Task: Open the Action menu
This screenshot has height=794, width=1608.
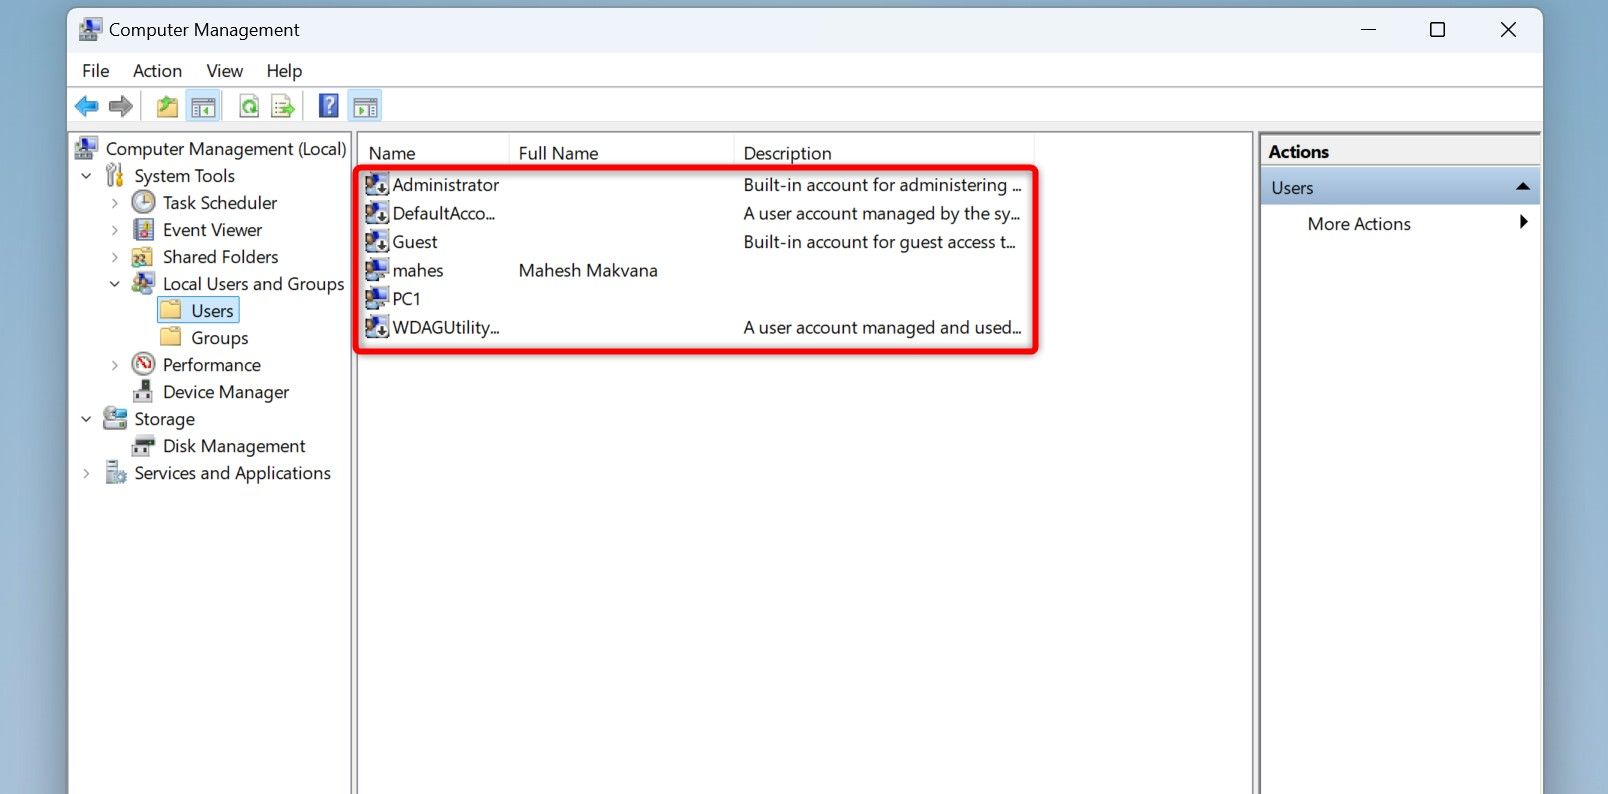Action: (x=158, y=71)
